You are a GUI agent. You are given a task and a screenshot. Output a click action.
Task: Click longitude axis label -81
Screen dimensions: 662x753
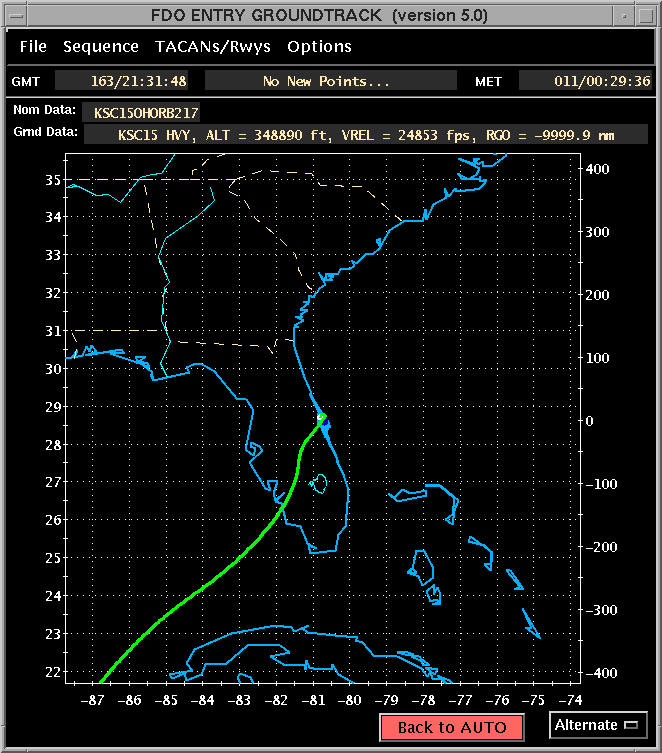pos(313,700)
